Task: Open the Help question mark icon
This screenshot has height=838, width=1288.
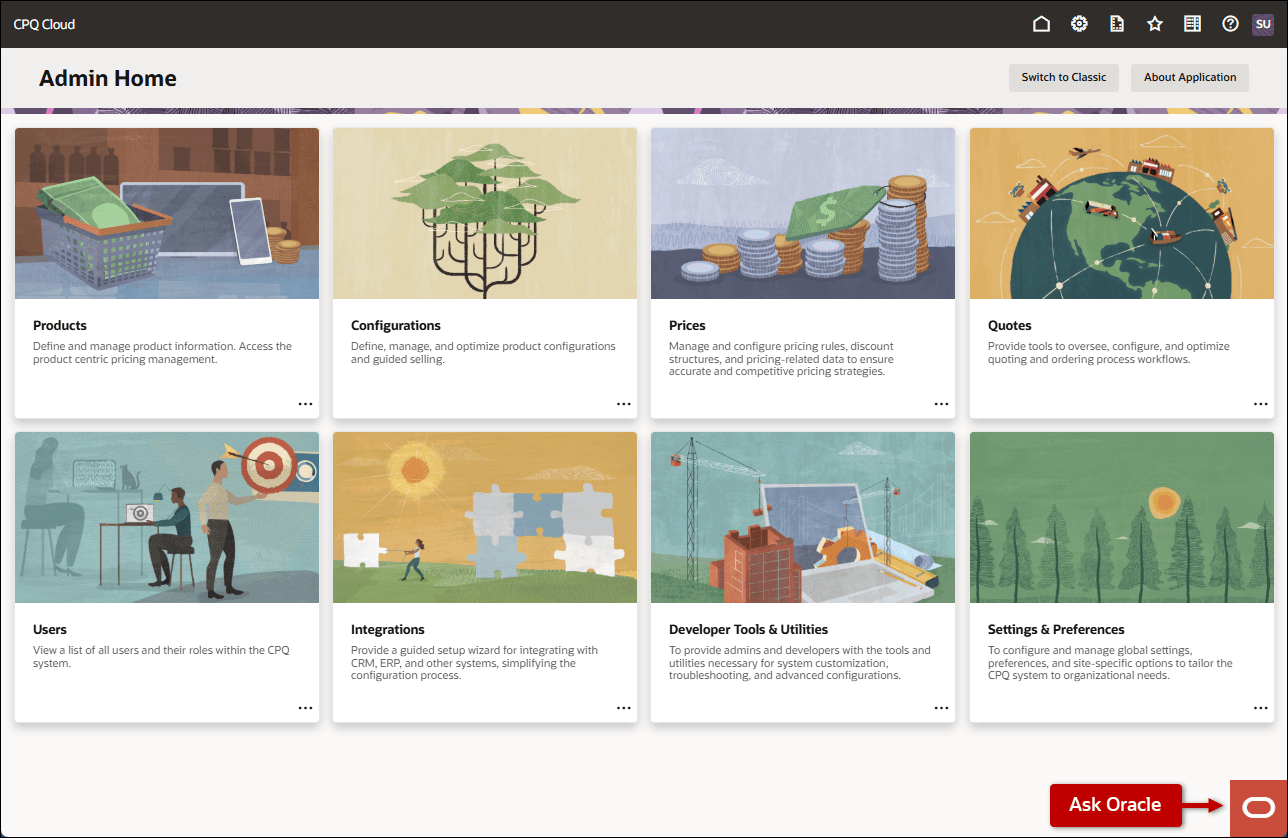Action: [1230, 23]
